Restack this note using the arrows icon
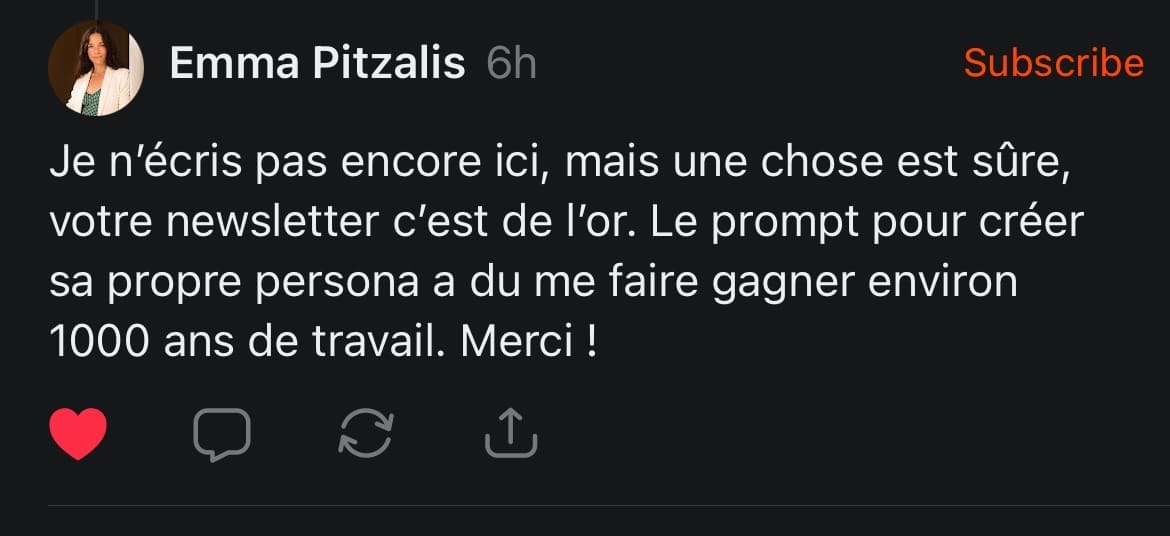Viewport: 1170px width, 536px height. pyautogui.click(x=366, y=433)
